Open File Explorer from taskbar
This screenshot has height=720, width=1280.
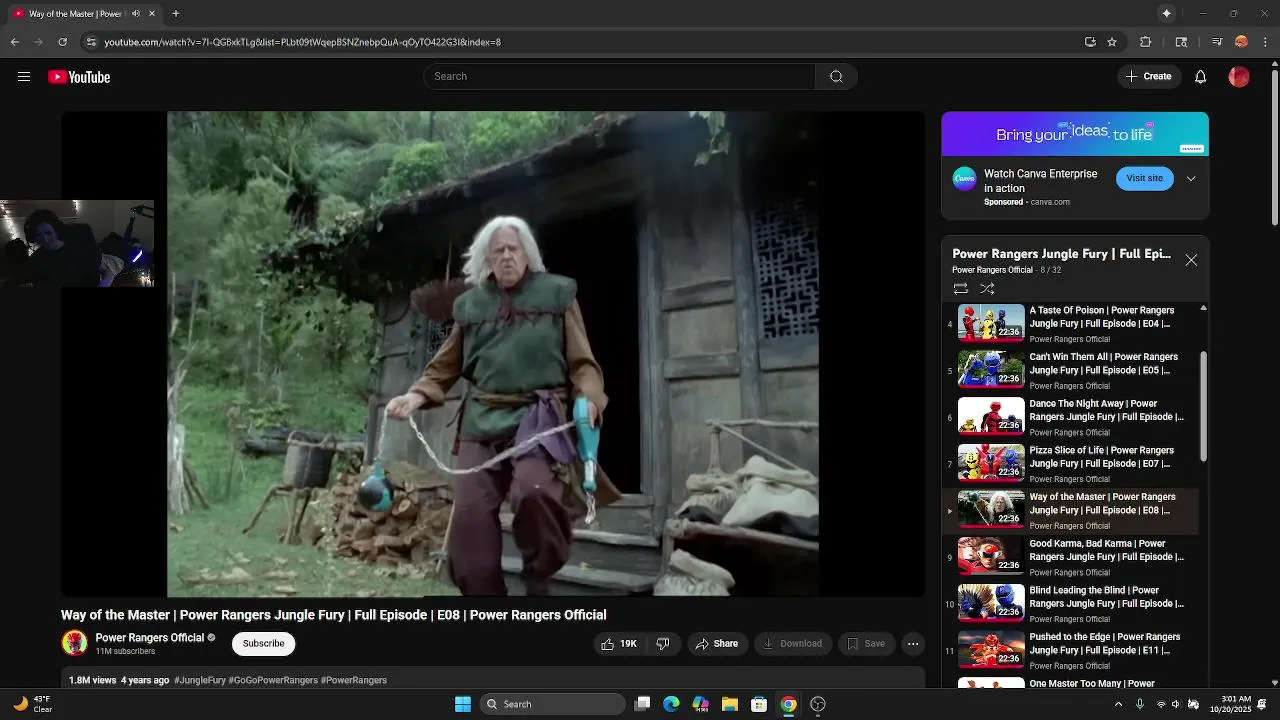[730, 704]
